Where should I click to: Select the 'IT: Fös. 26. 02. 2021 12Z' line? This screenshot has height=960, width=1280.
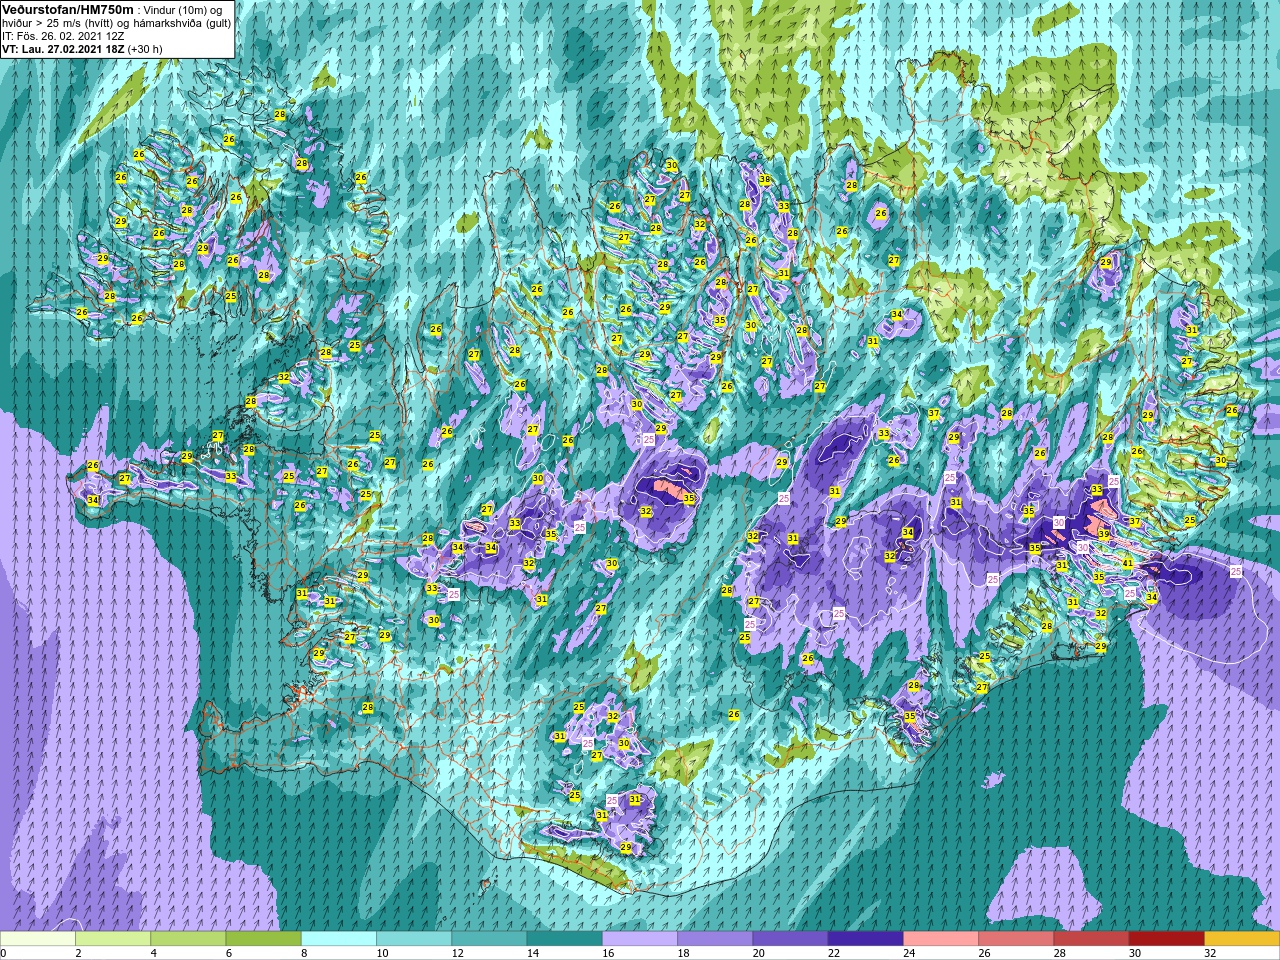(63, 35)
